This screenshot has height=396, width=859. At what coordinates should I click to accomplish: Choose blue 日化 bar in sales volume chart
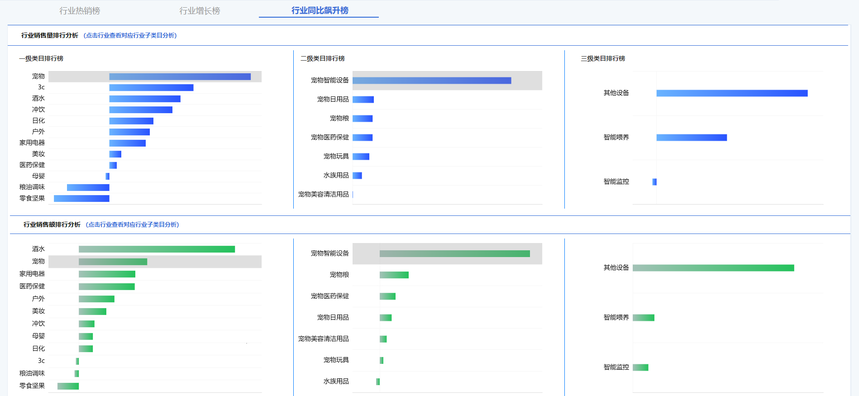131,120
